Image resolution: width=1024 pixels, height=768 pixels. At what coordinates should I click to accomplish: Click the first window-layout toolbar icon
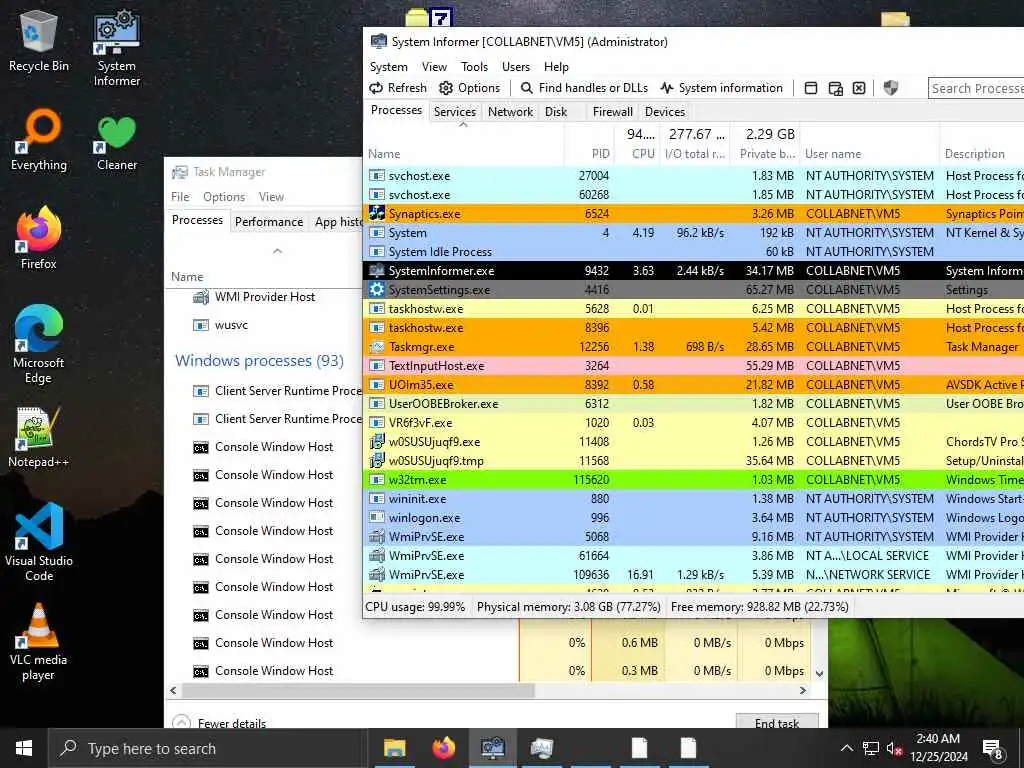pyautogui.click(x=810, y=88)
